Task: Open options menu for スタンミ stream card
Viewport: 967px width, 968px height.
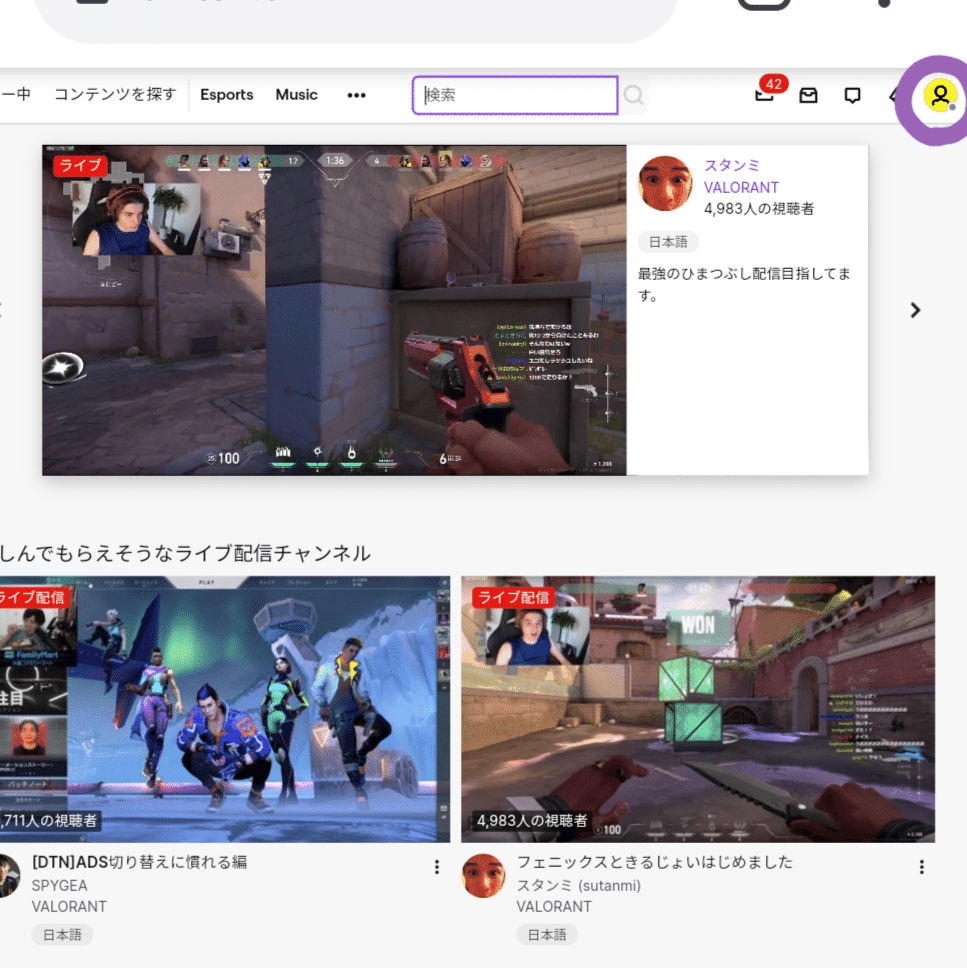Action: pos(921,867)
